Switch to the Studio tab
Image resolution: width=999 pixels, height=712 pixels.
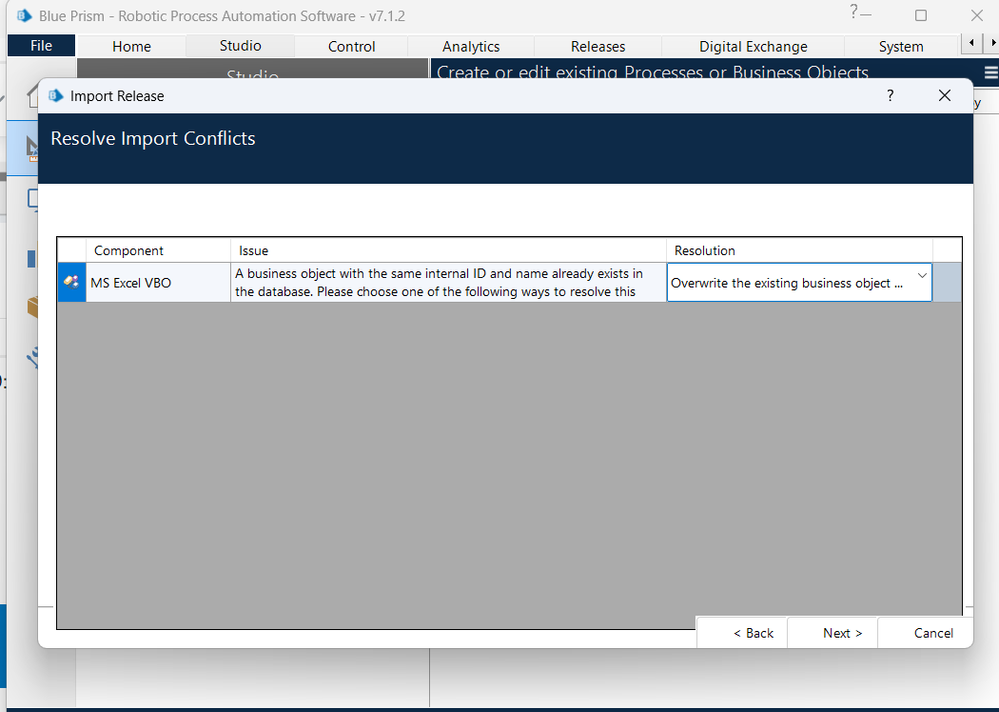coord(240,46)
